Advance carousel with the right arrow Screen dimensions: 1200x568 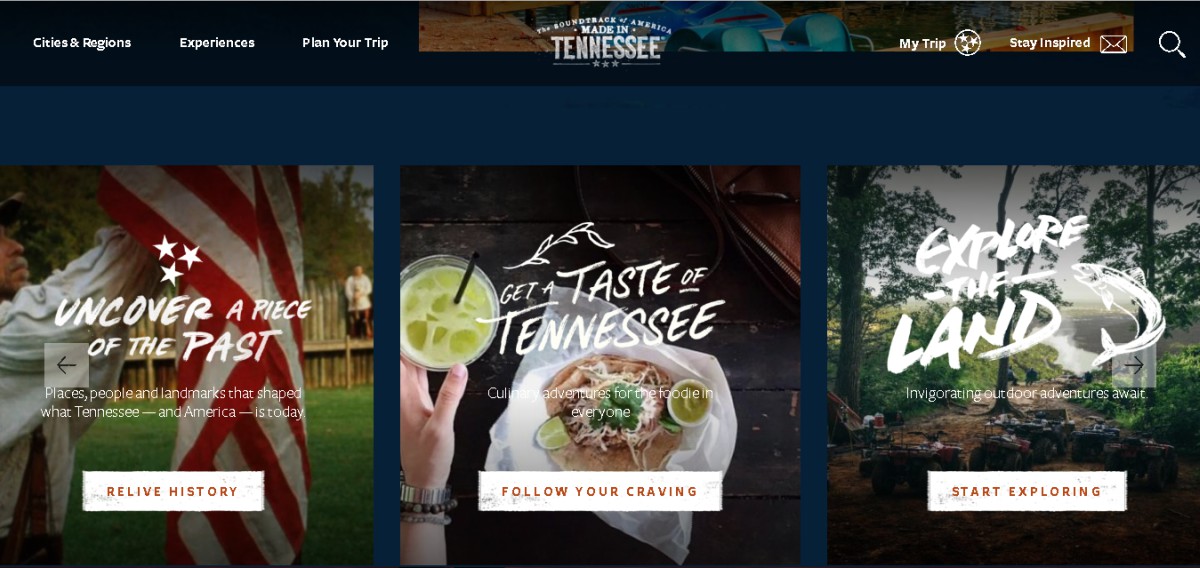click(x=1133, y=365)
